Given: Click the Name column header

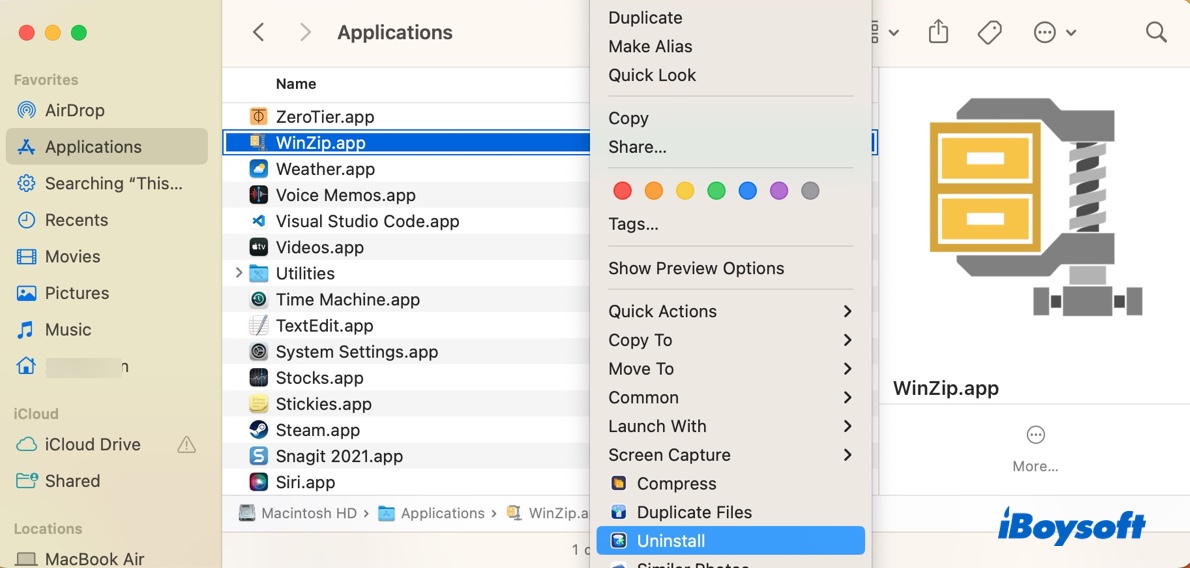Looking at the screenshot, I should click(x=296, y=84).
